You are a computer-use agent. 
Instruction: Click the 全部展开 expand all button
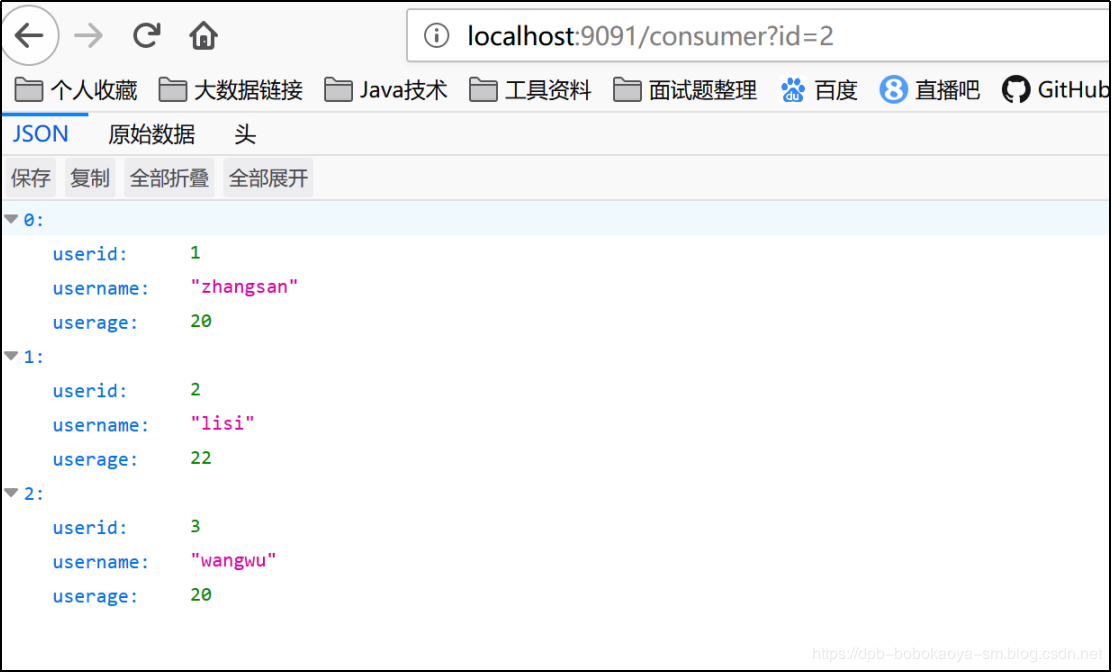point(268,178)
